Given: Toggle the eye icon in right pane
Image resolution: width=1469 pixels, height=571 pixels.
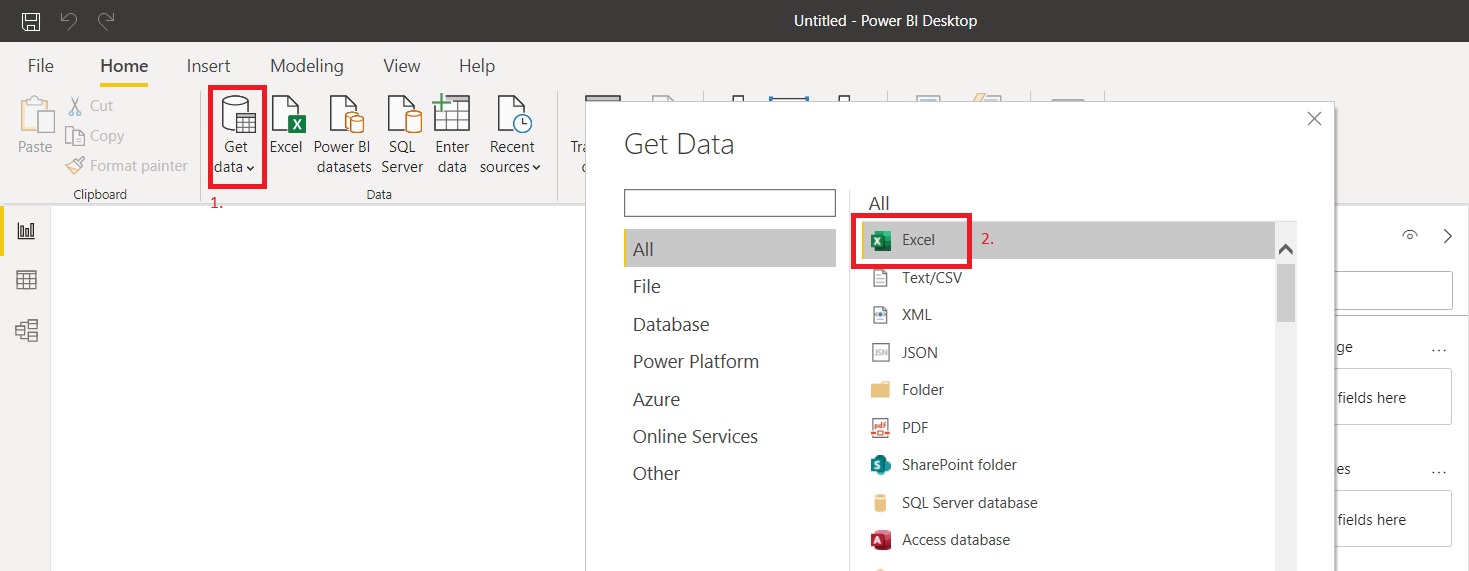Looking at the screenshot, I should (1410, 236).
